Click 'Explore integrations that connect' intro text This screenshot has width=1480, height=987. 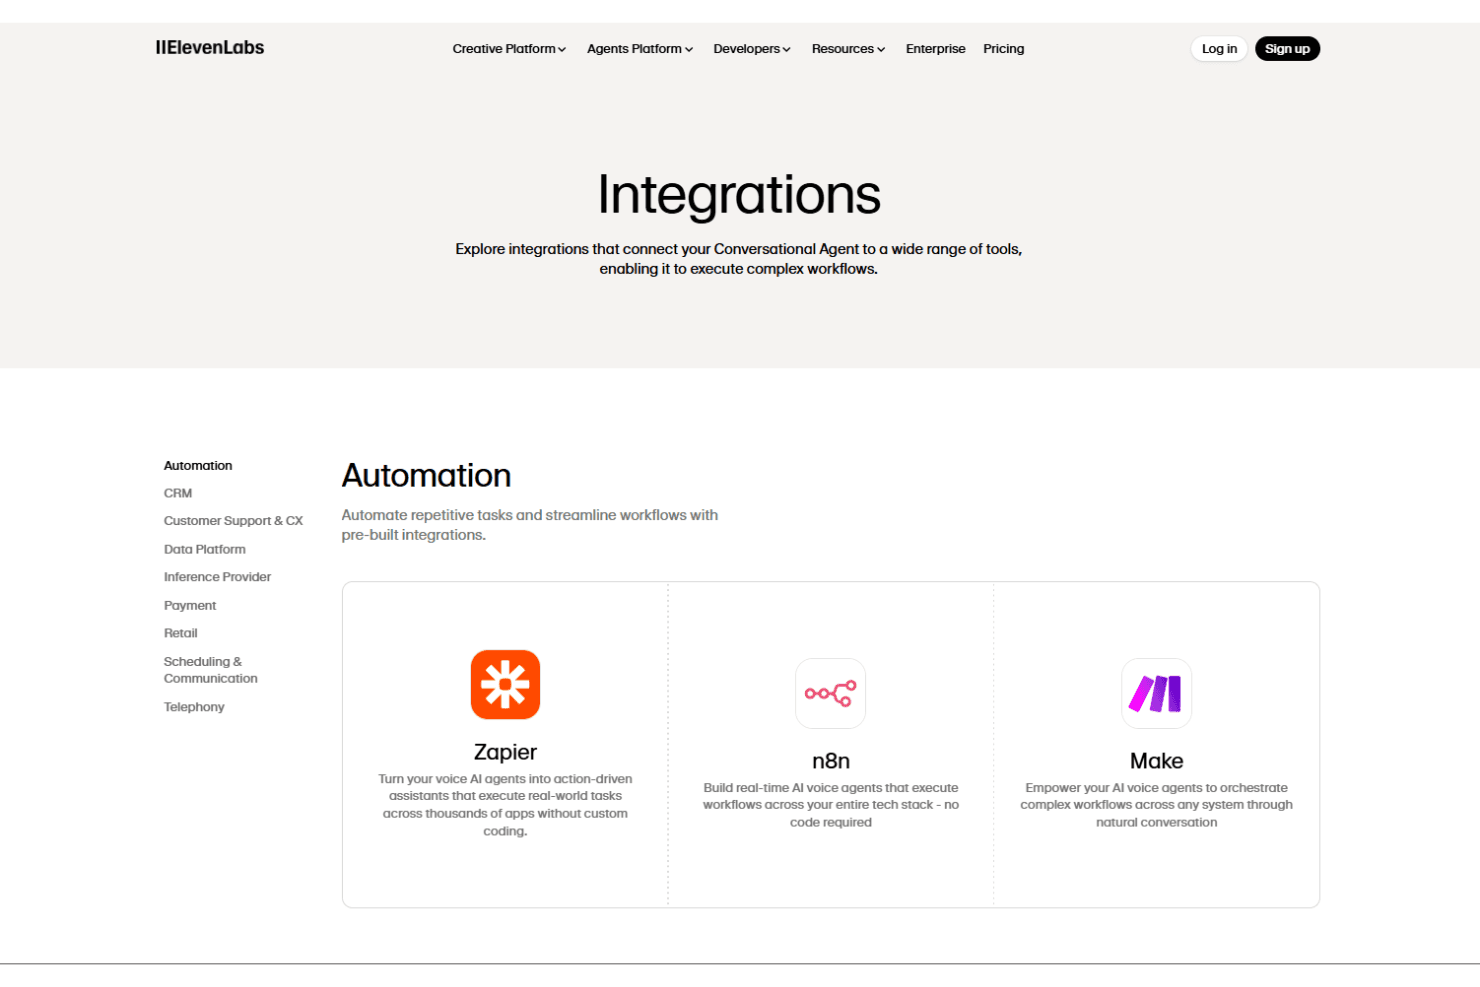739,259
